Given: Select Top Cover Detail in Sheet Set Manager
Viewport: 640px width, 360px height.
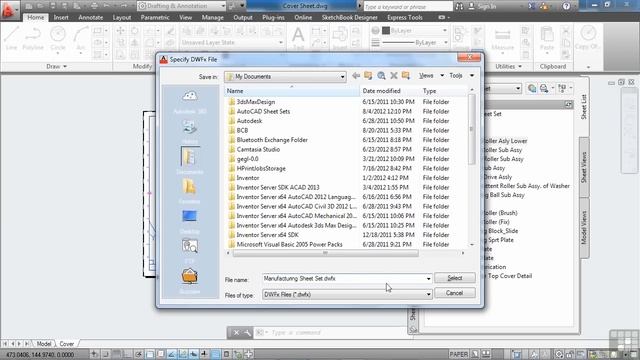Looking at the screenshot, I should tap(510, 276).
